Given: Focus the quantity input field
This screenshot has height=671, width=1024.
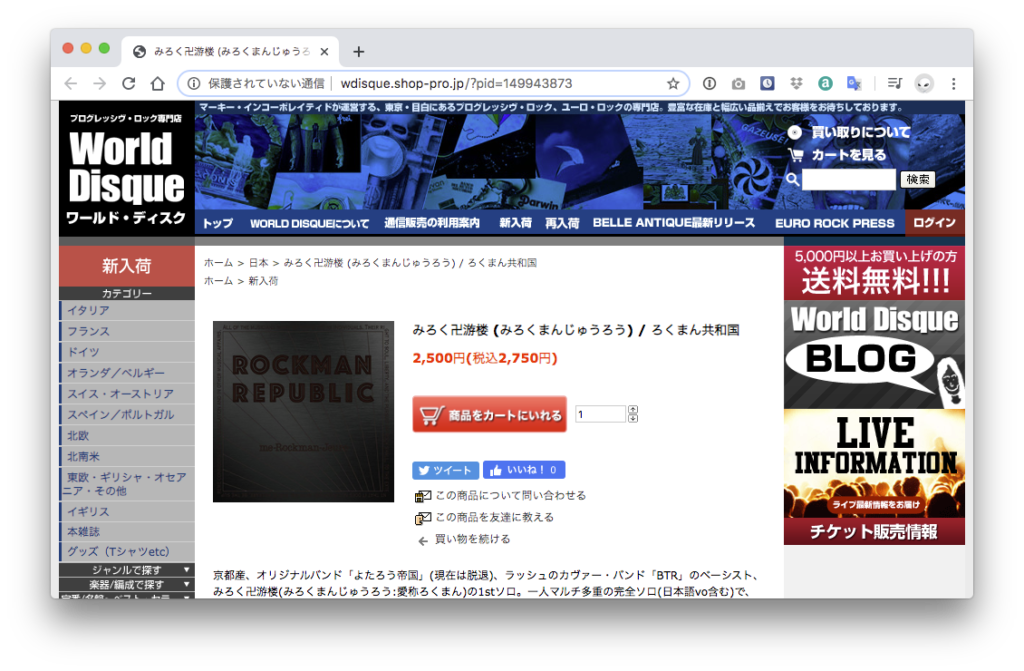Looking at the screenshot, I should (x=601, y=414).
